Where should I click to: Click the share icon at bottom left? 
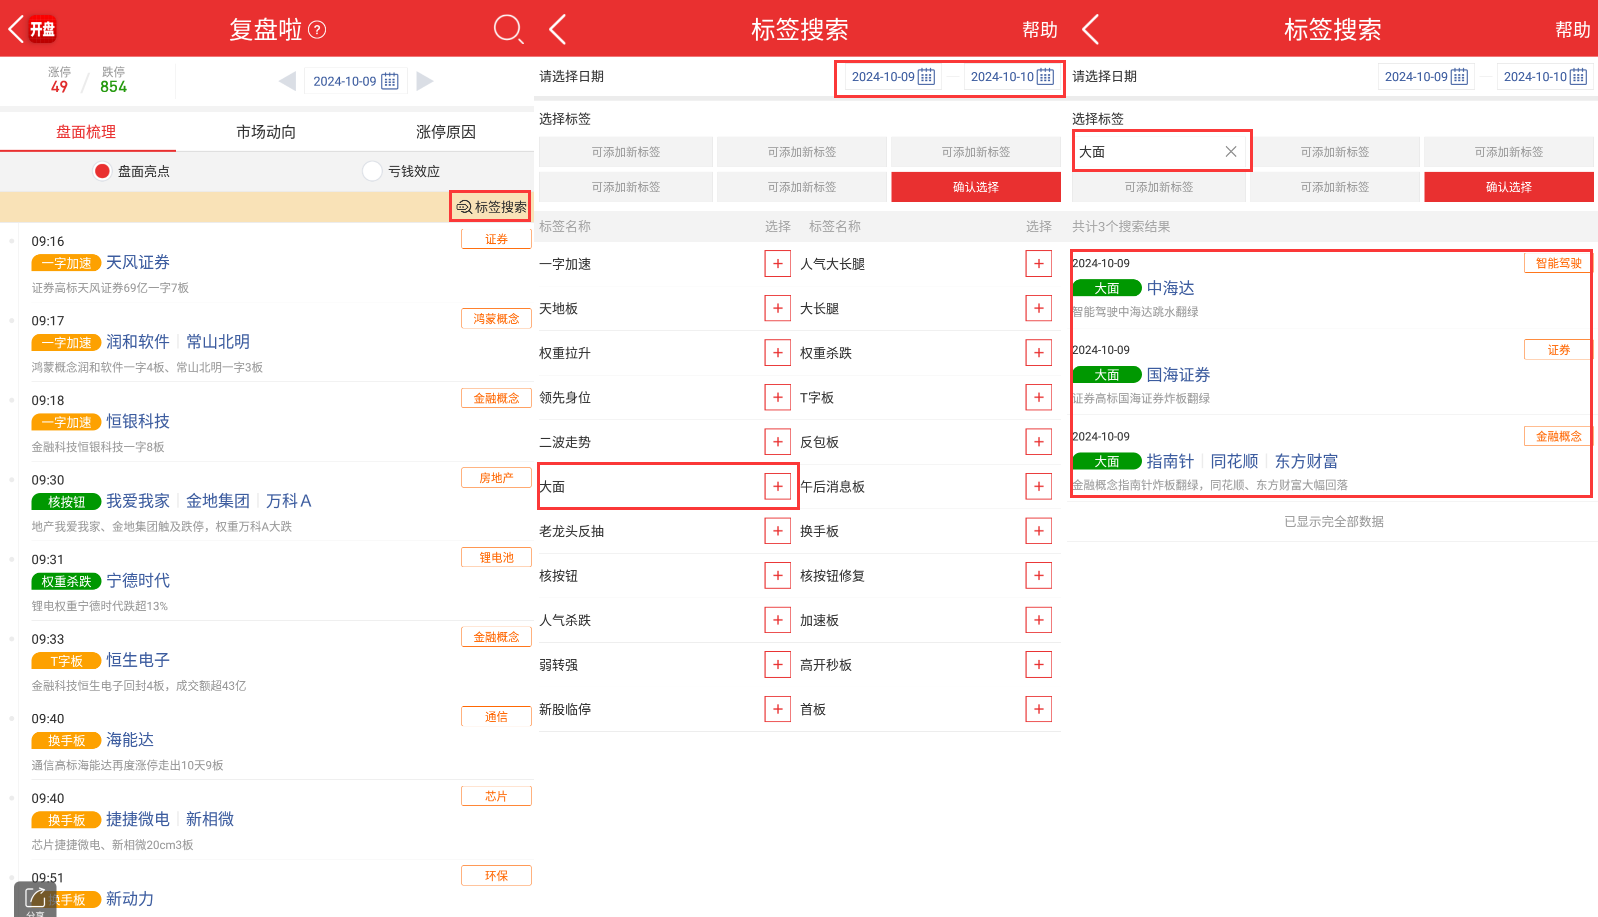(x=35, y=899)
